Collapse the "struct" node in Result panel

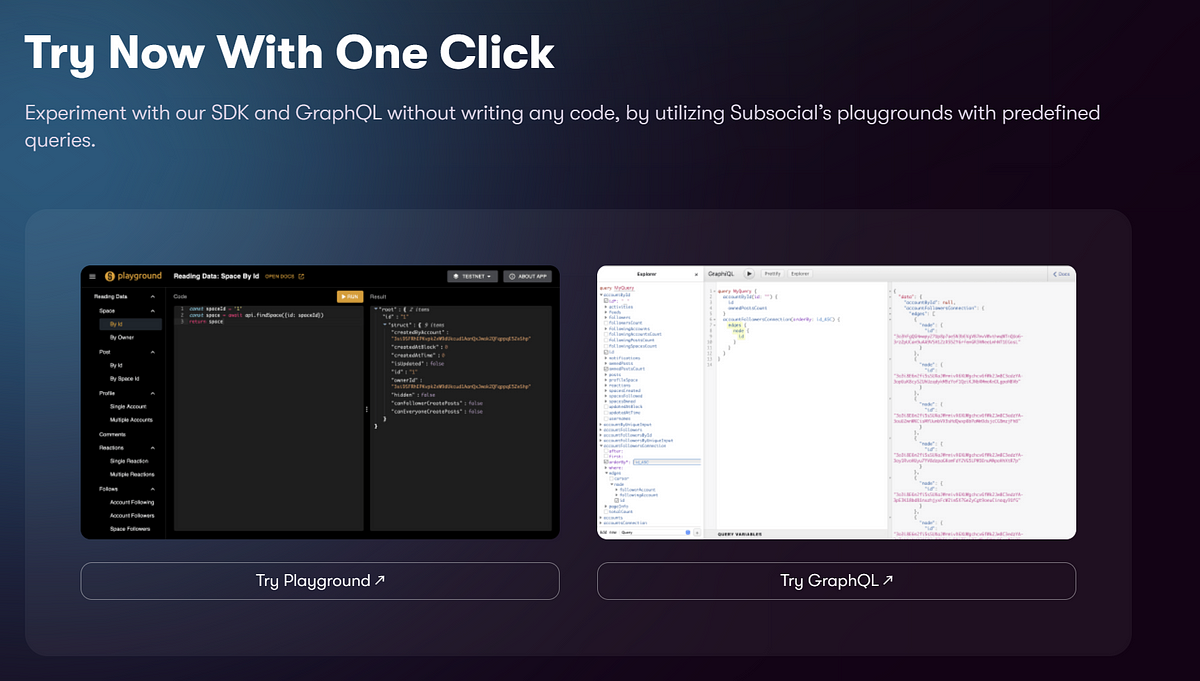(385, 324)
